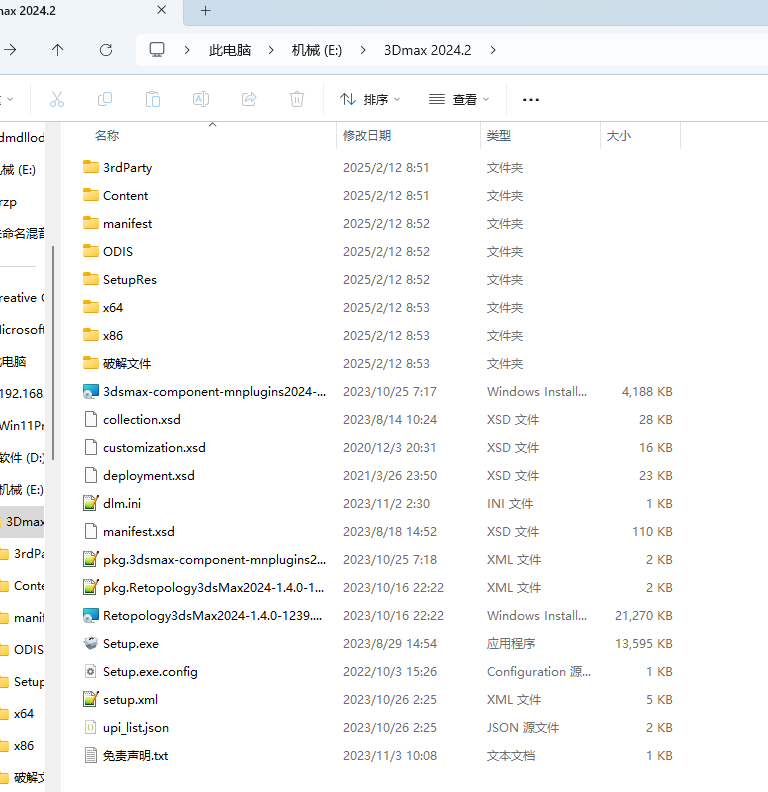Select pkg.Retopology3dsMax2024 XML file

(x=203, y=588)
